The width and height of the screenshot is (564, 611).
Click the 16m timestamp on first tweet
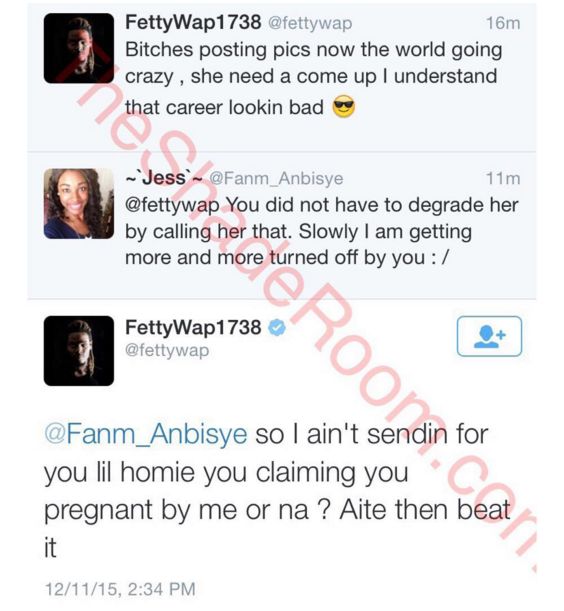click(x=503, y=23)
